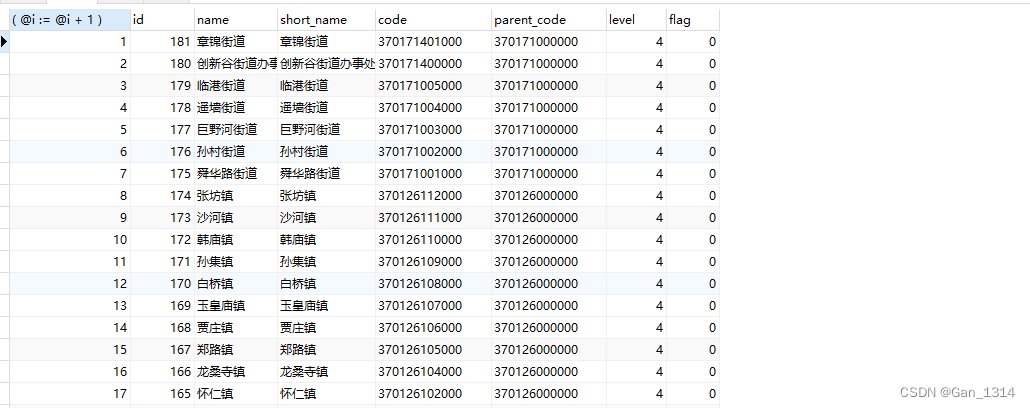Click the 'parent_code' column header
Image resolution: width=1030 pixels, height=408 pixels.
pos(549,20)
